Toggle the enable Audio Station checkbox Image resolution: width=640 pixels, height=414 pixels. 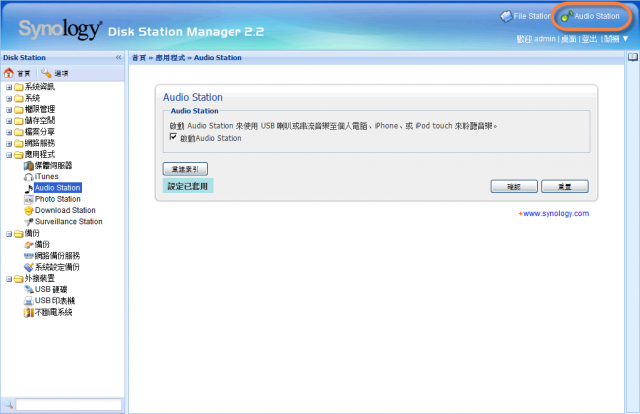click(x=173, y=137)
